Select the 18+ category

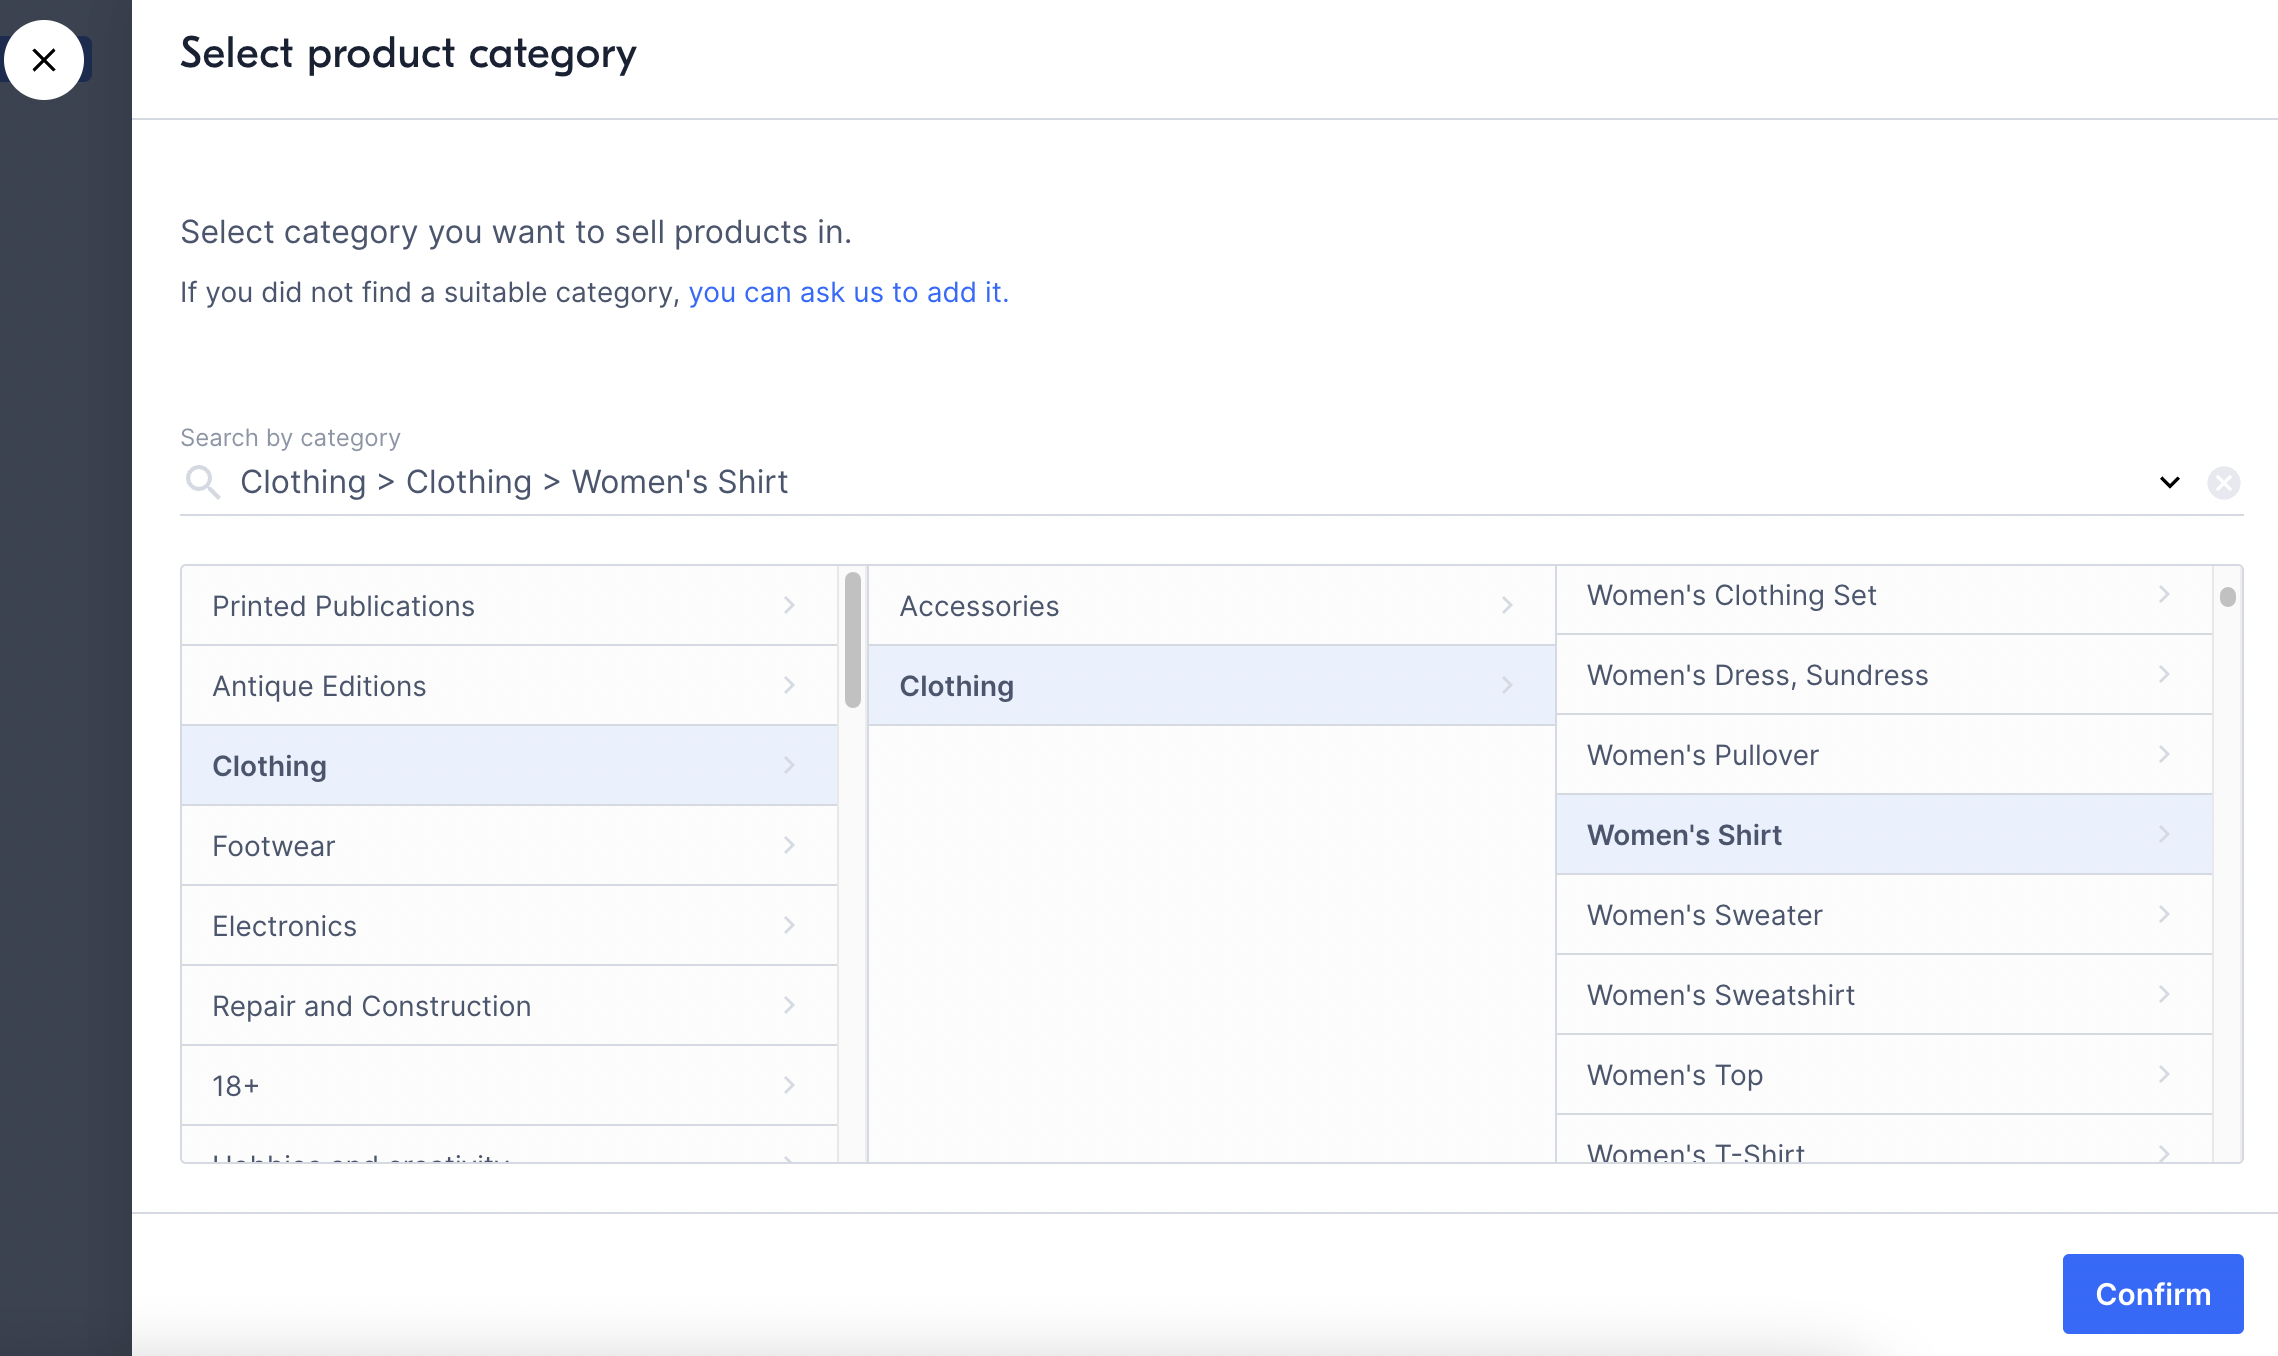pyautogui.click(x=509, y=1086)
